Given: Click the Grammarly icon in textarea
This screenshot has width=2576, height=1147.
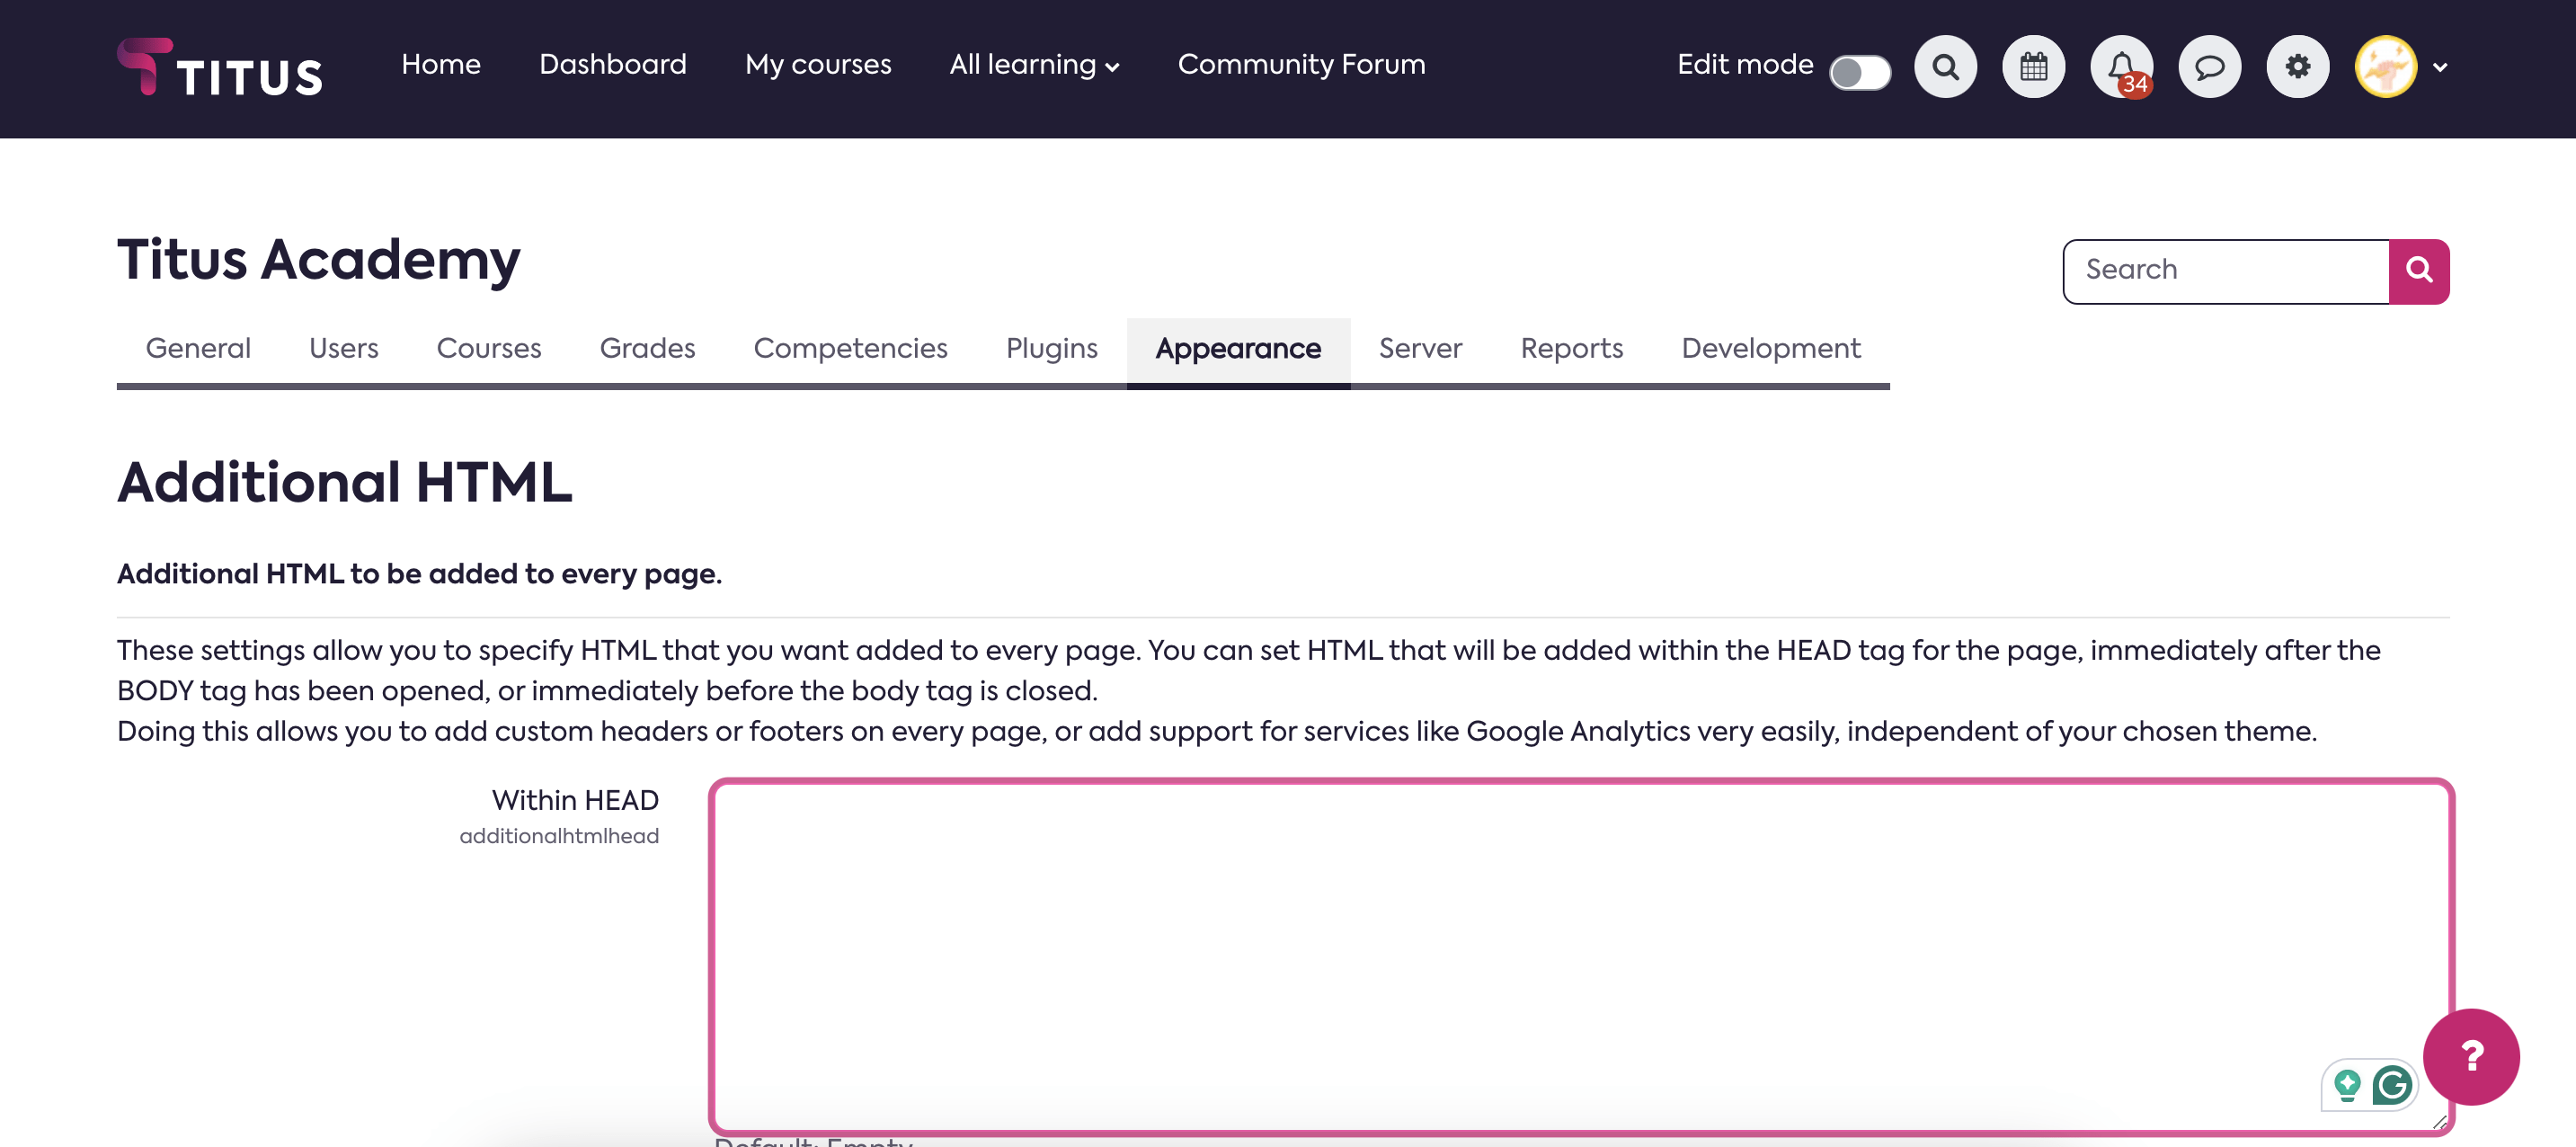Looking at the screenshot, I should click(2392, 1085).
